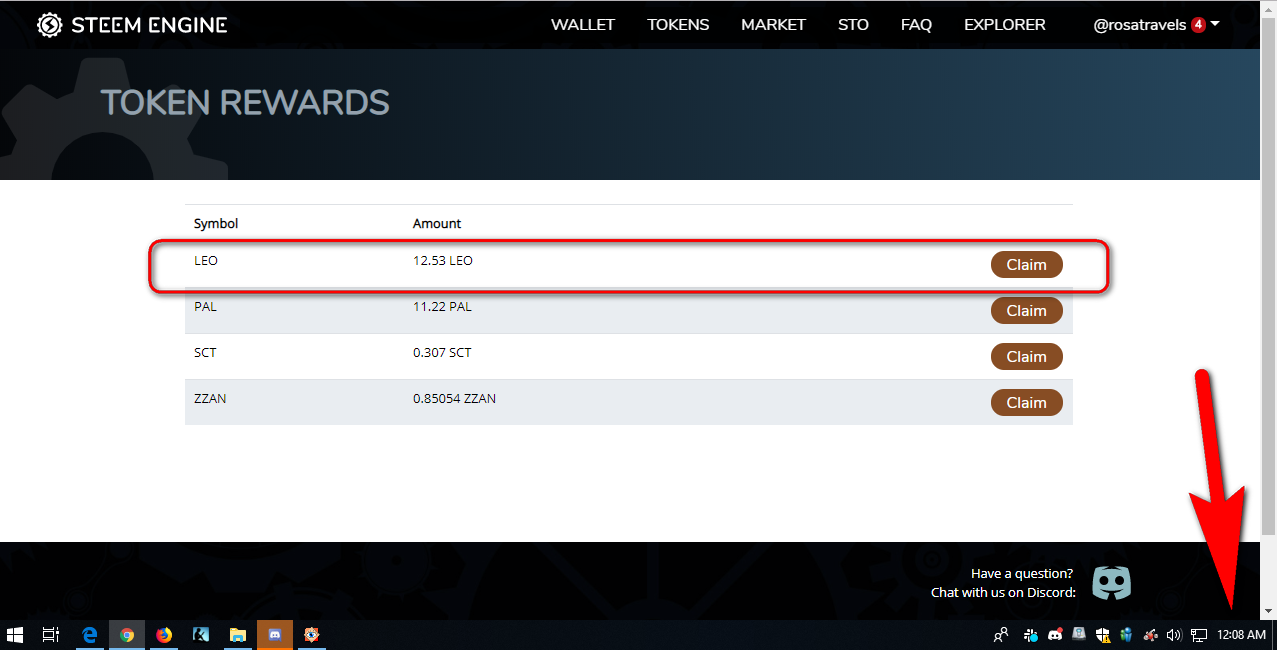Click the 0.307 SCT amount
The width and height of the screenshot is (1277, 650).
pyautogui.click(x=442, y=353)
